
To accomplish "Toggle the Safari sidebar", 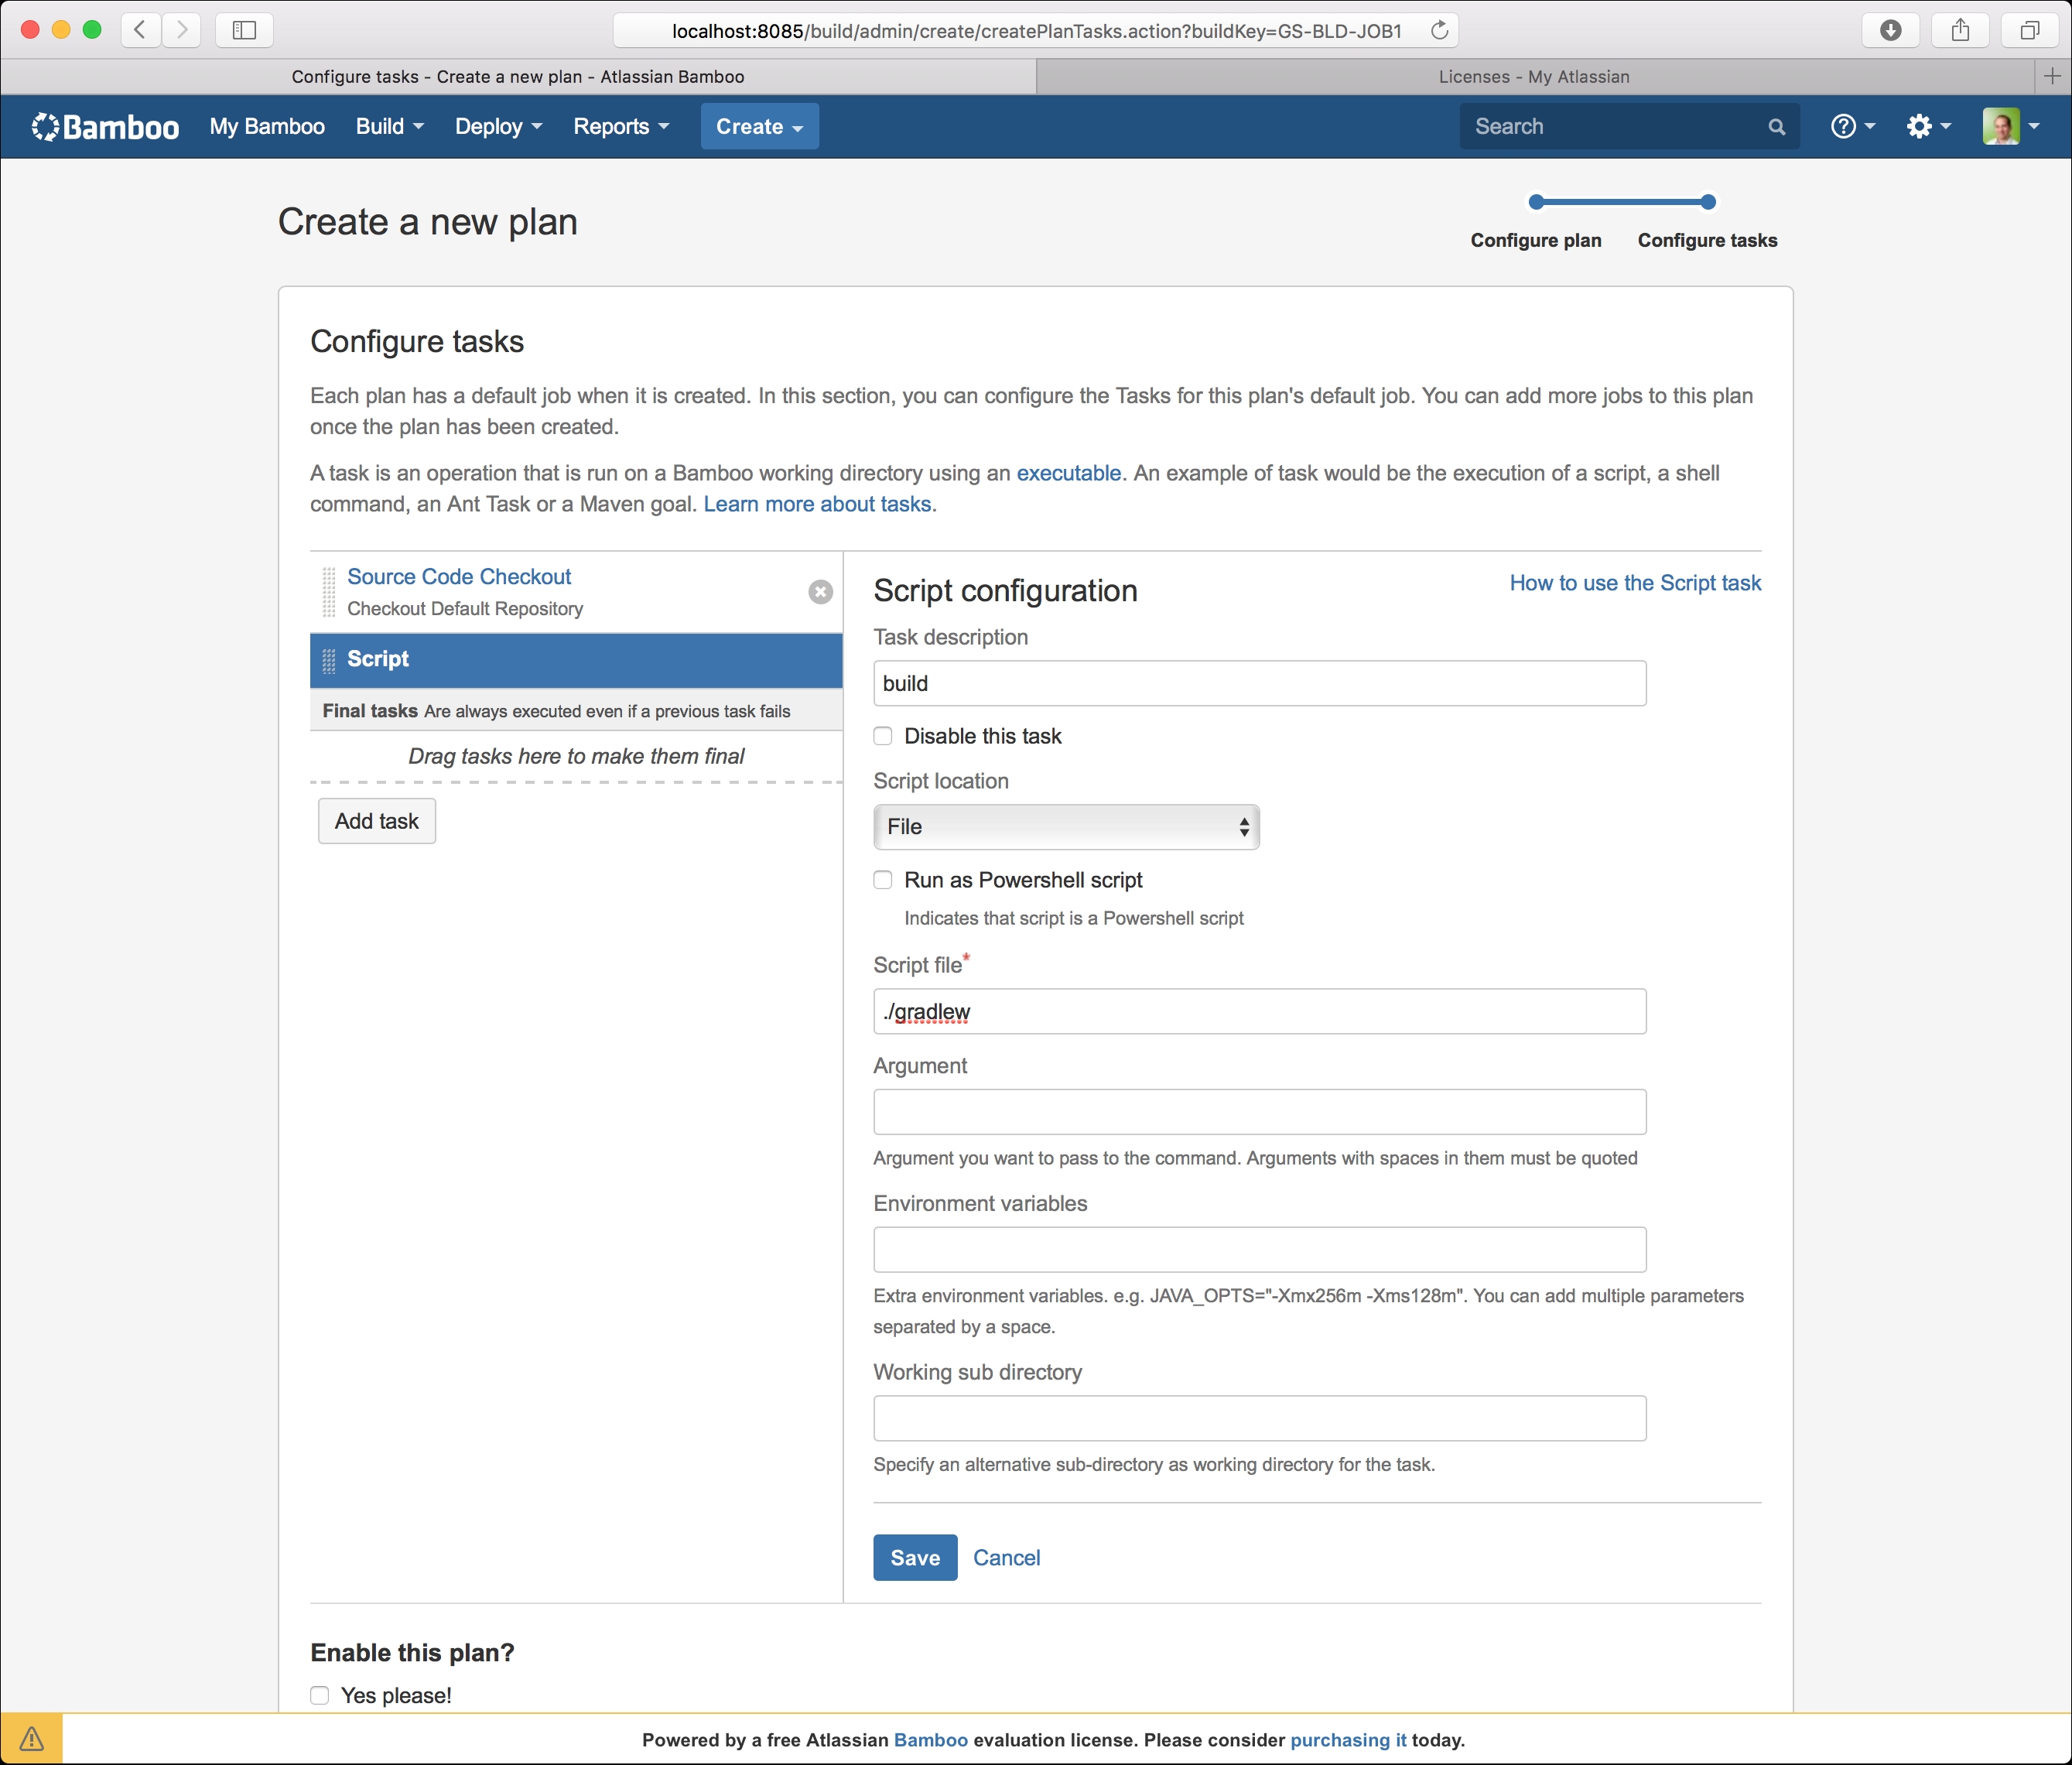I will 244,30.
